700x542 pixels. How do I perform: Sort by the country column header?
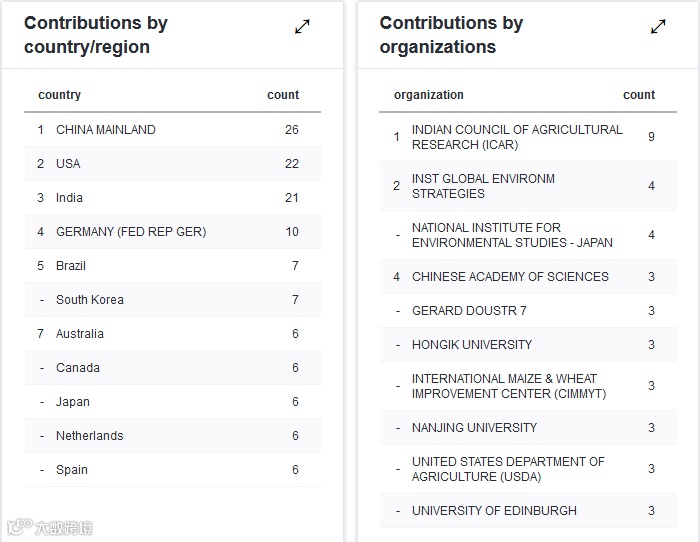coord(59,95)
